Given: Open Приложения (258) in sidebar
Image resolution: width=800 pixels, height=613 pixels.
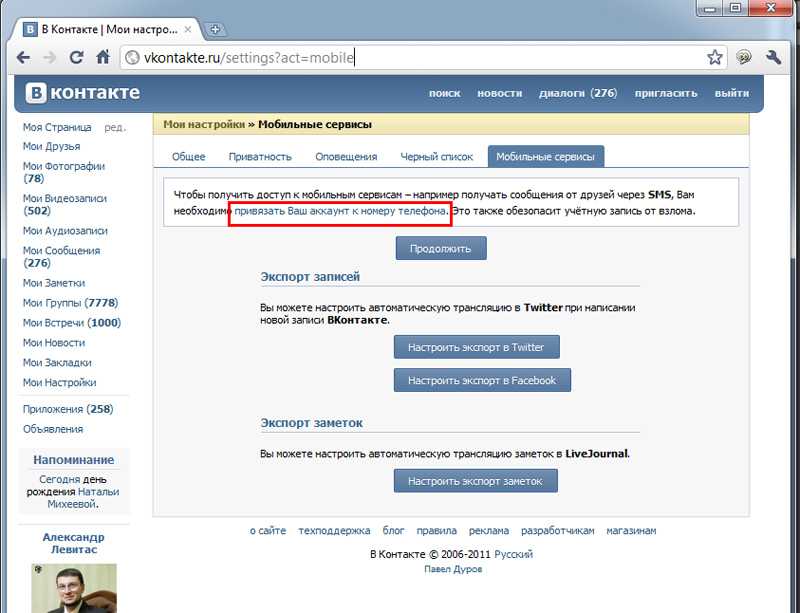Looking at the screenshot, I should point(68,409).
